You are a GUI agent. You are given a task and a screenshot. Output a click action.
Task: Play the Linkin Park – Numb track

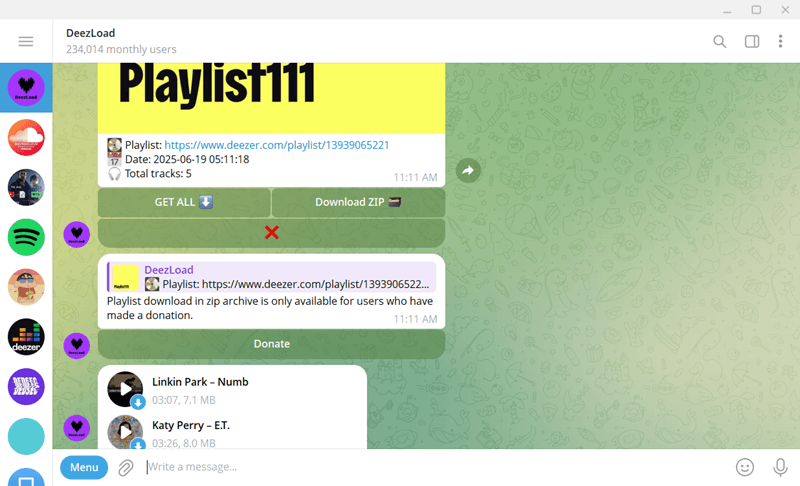coord(125,389)
